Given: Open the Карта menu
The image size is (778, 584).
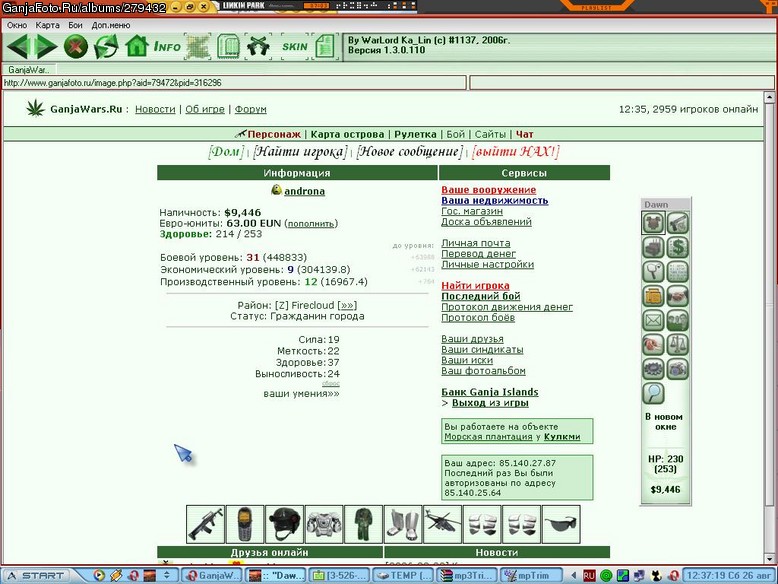Looking at the screenshot, I should pos(47,25).
